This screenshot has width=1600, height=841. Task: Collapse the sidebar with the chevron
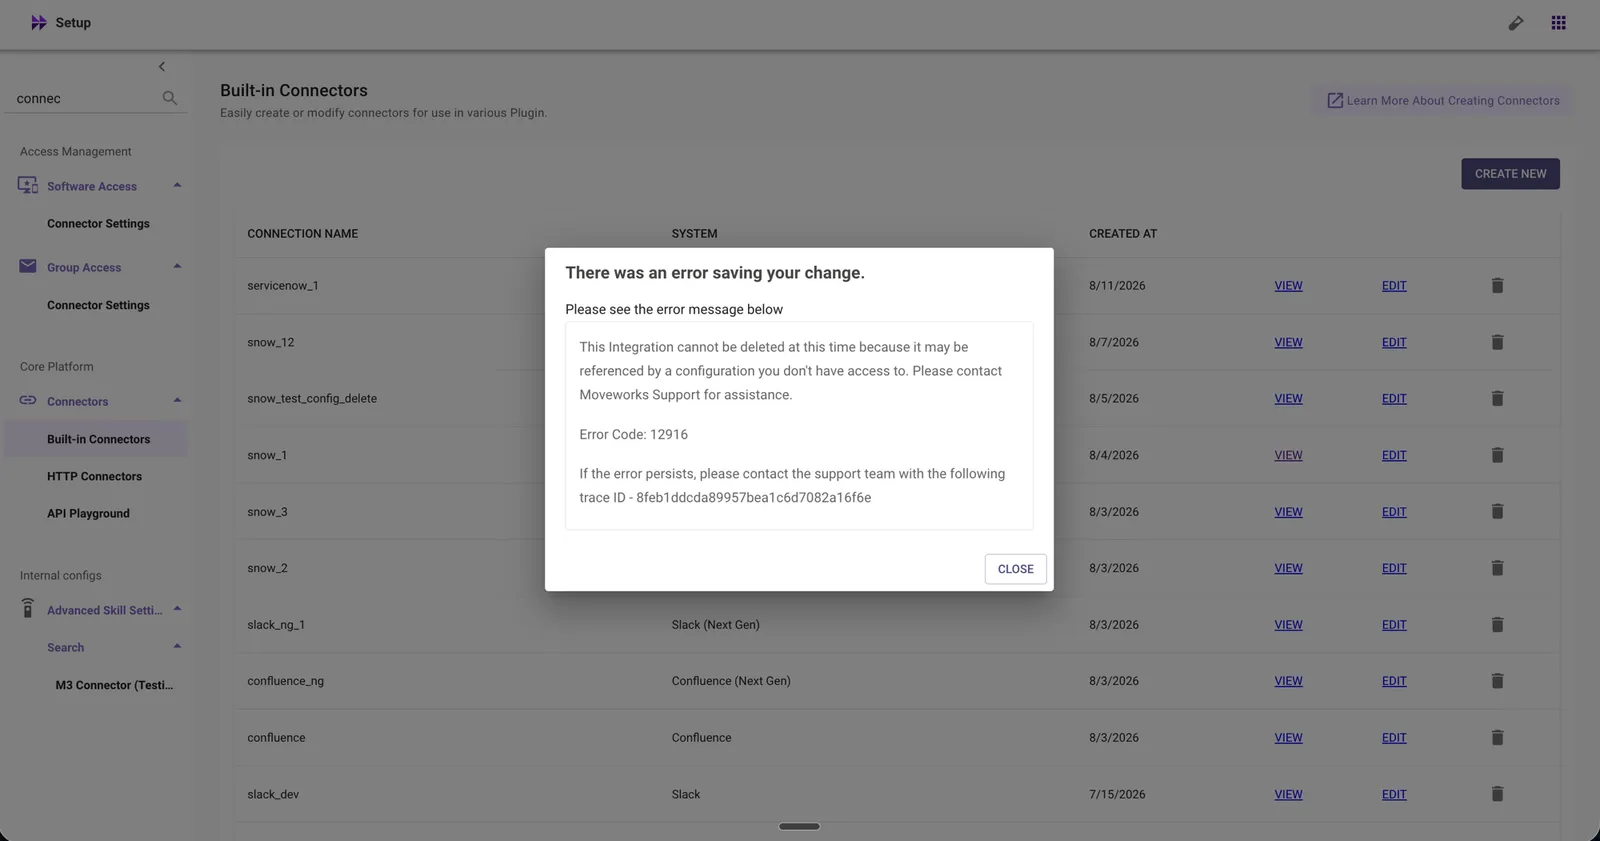[162, 67]
